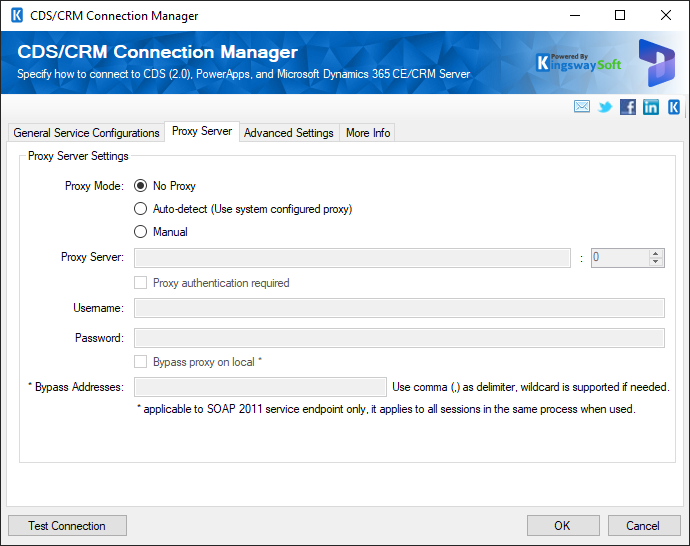Click the Proxy Server address field
The height and width of the screenshot is (546, 690).
pyautogui.click(x=352, y=258)
